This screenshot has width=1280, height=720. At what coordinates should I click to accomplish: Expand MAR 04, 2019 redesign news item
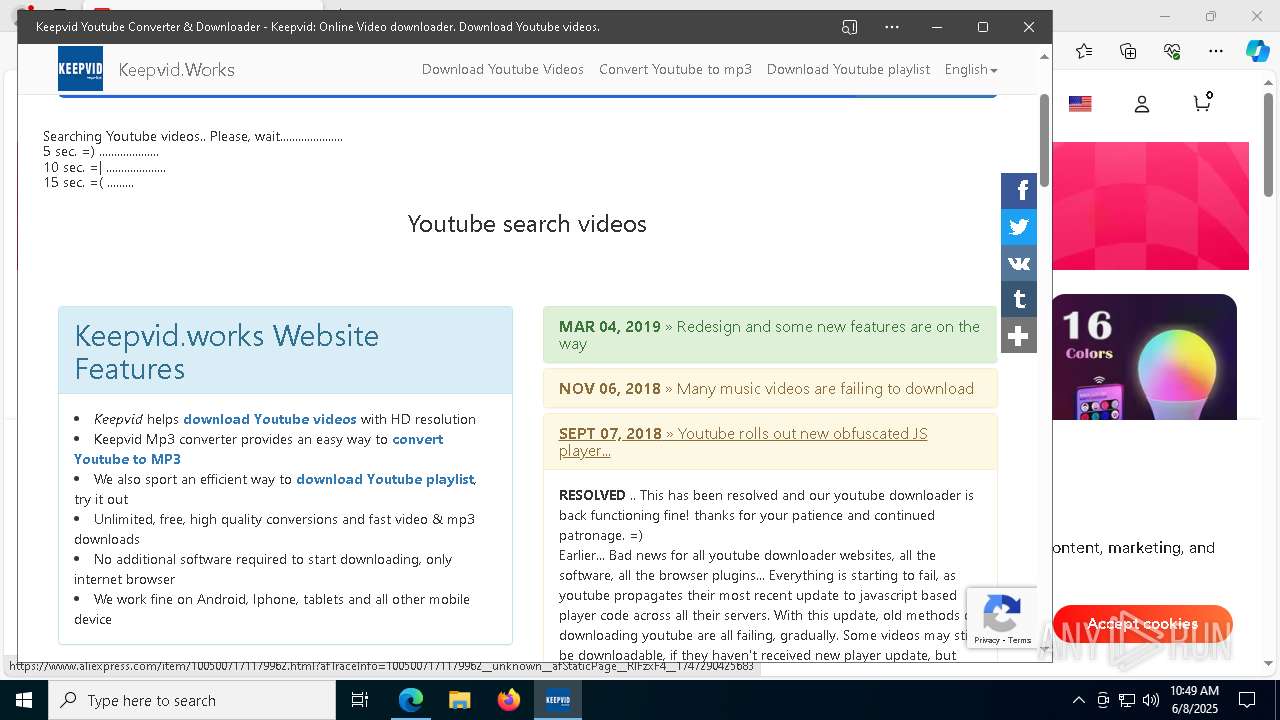[770, 335]
